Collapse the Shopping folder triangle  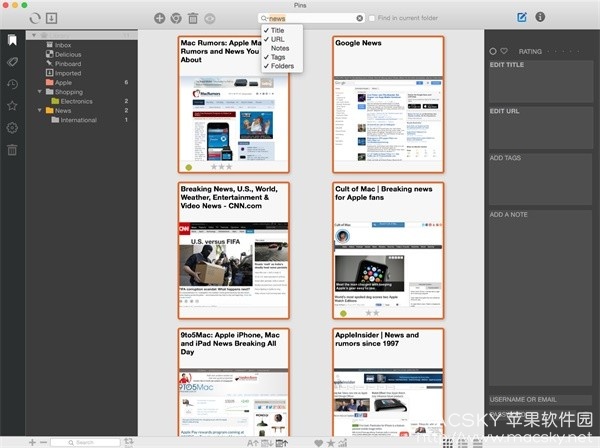(x=39, y=92)
